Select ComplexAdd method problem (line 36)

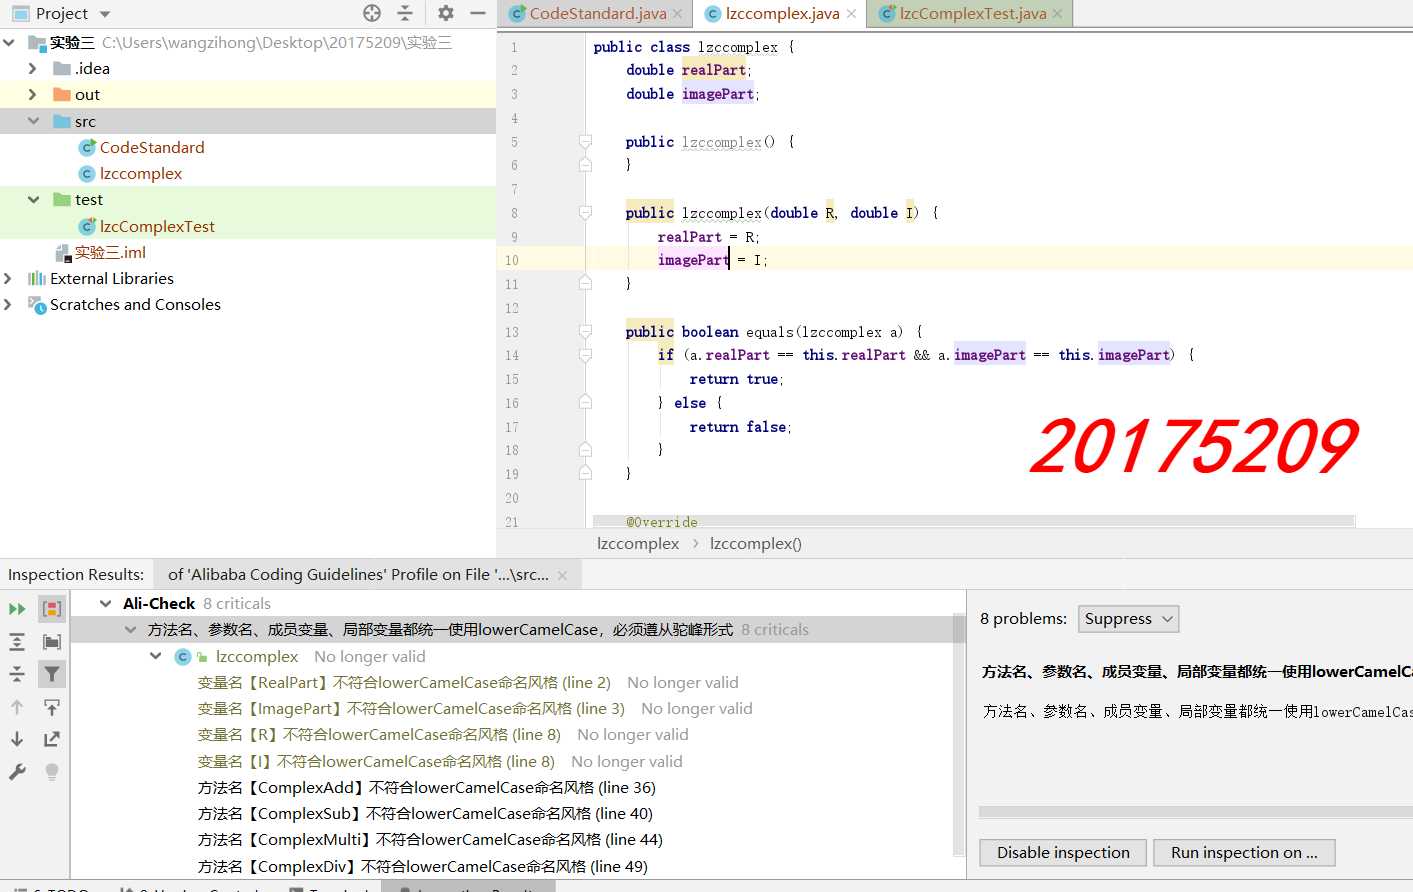point(427,788)
